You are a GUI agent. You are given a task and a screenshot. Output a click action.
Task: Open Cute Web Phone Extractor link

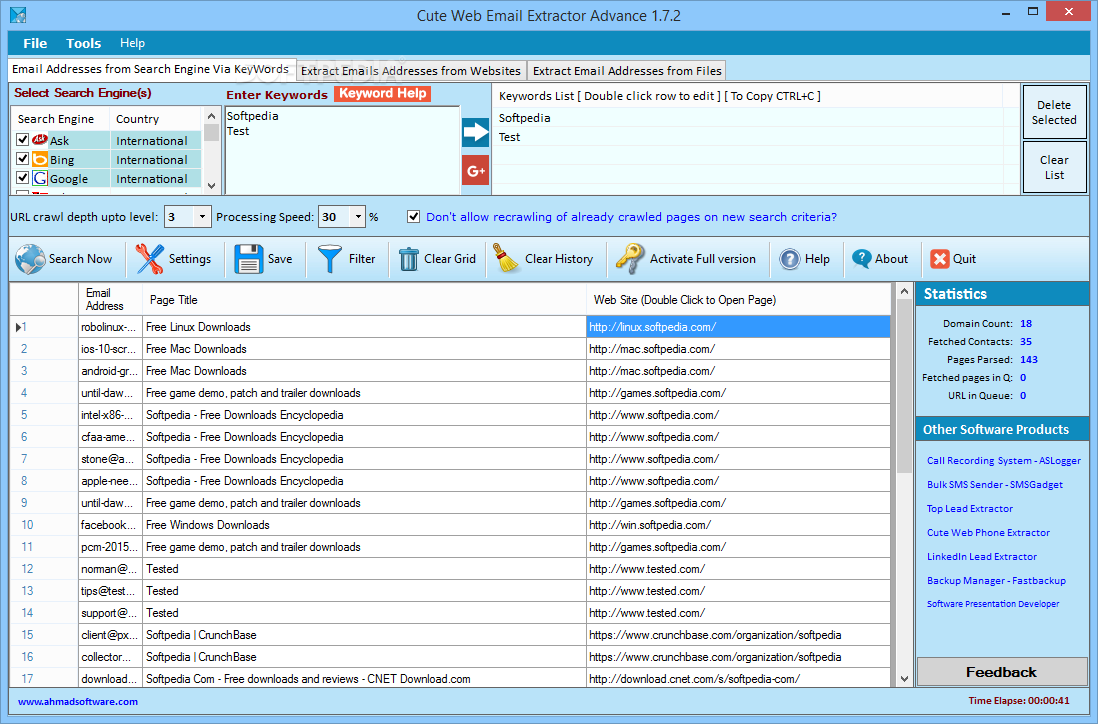[x=988, y=532]
